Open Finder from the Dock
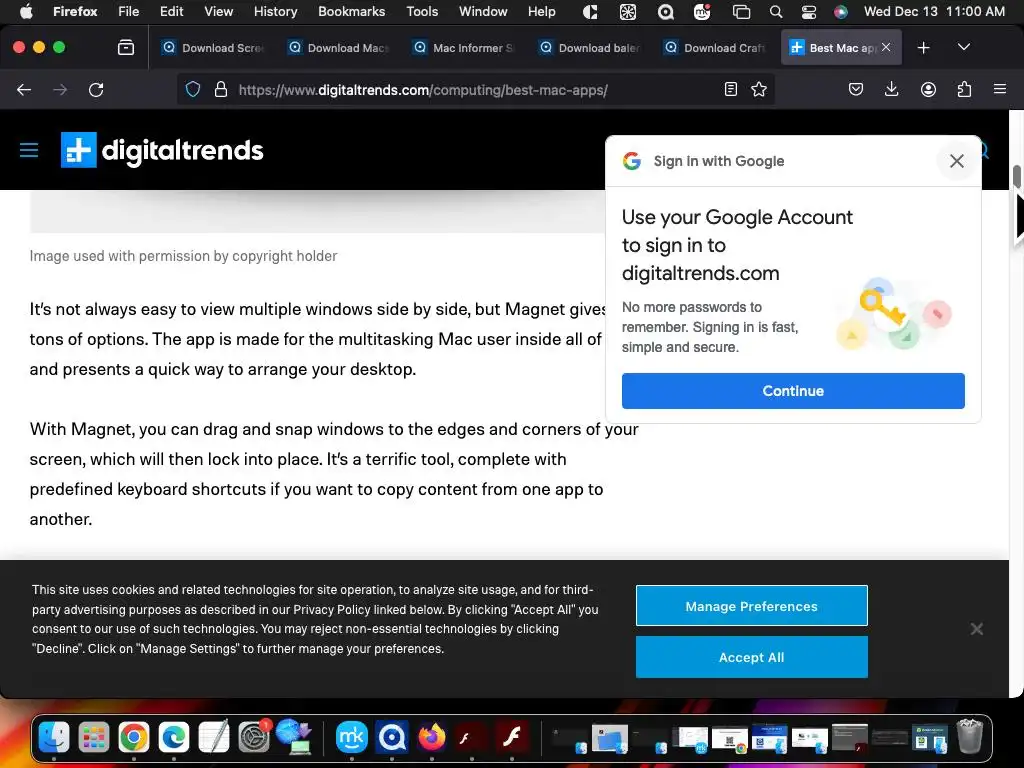The width and height of the screenshot is (1024, 768). 54,737
